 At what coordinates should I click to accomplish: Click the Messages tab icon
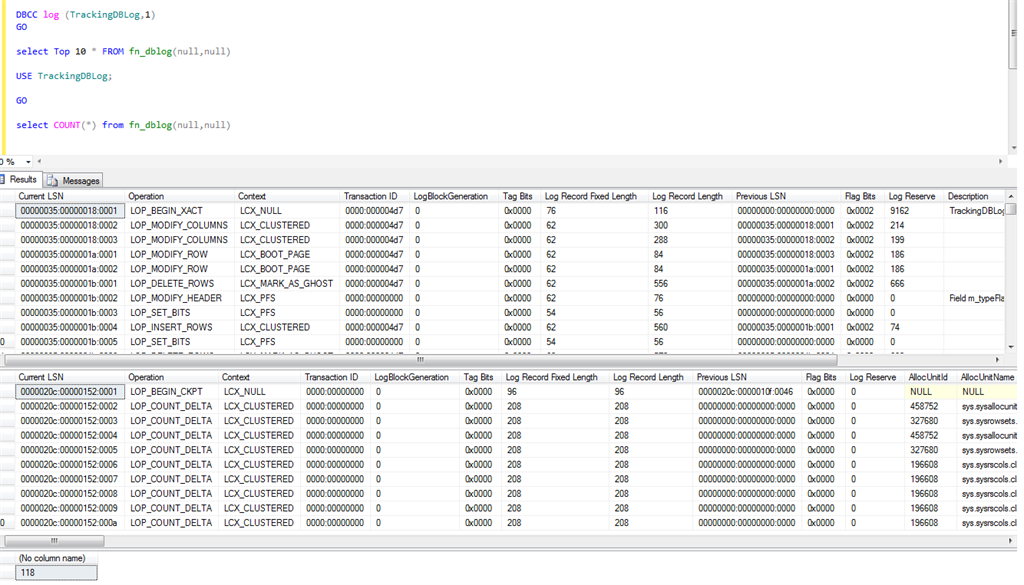tap(53, 181)
